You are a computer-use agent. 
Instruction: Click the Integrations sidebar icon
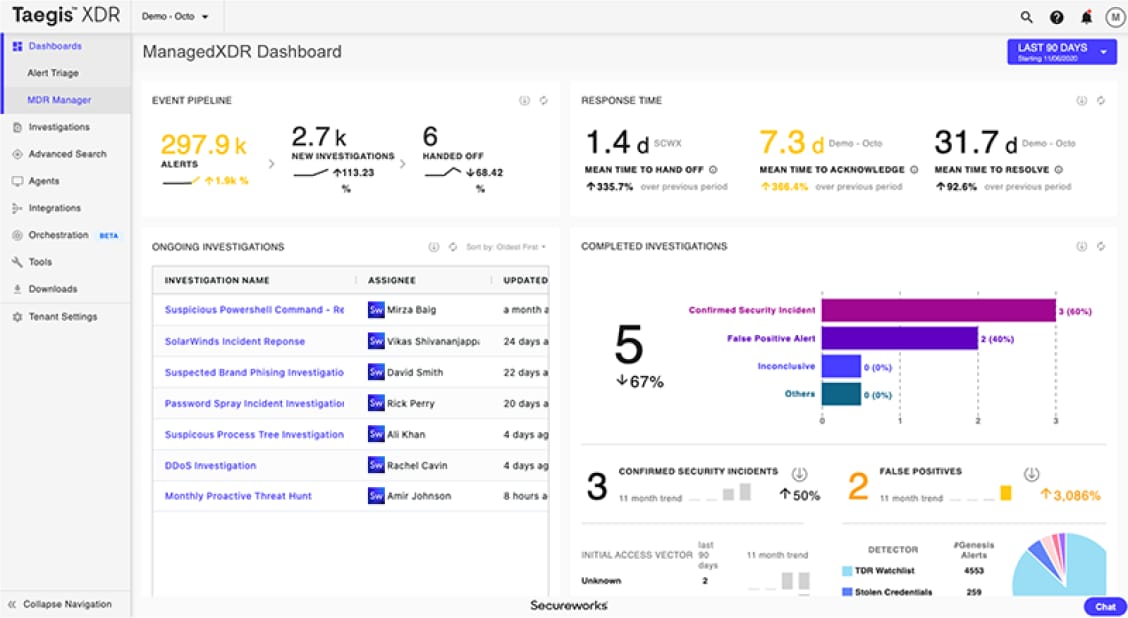coord(17,208)
